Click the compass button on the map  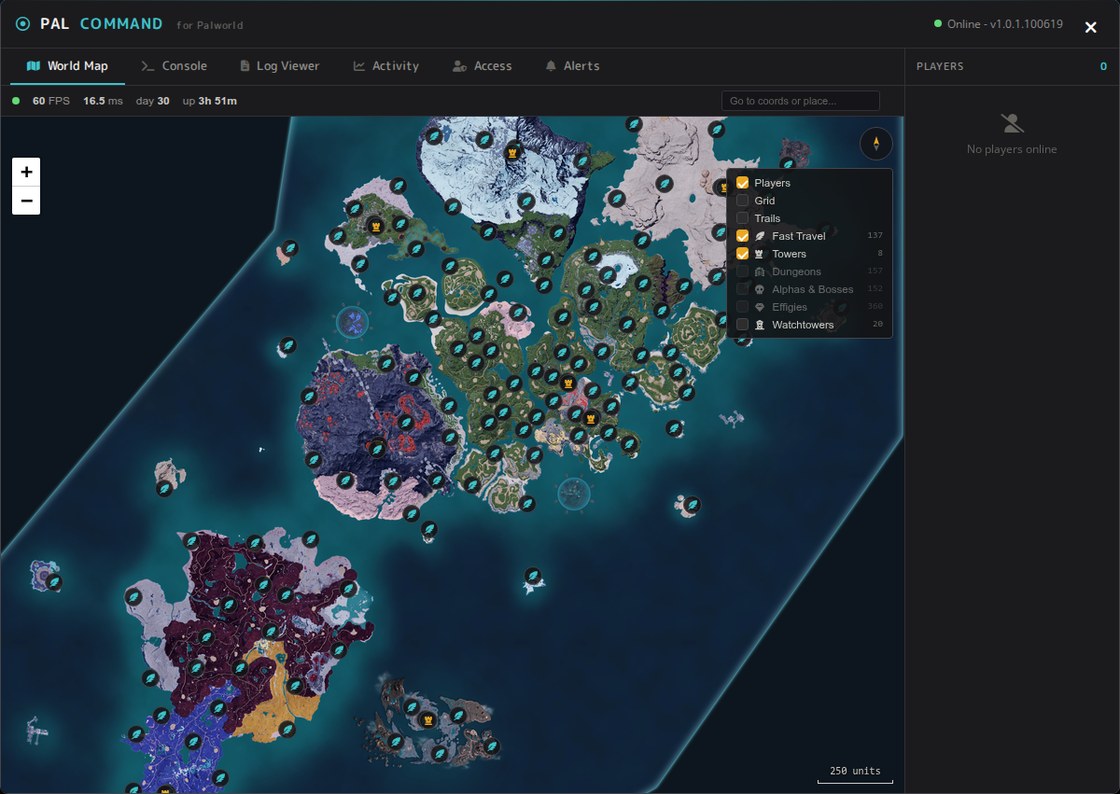(876, 144)
